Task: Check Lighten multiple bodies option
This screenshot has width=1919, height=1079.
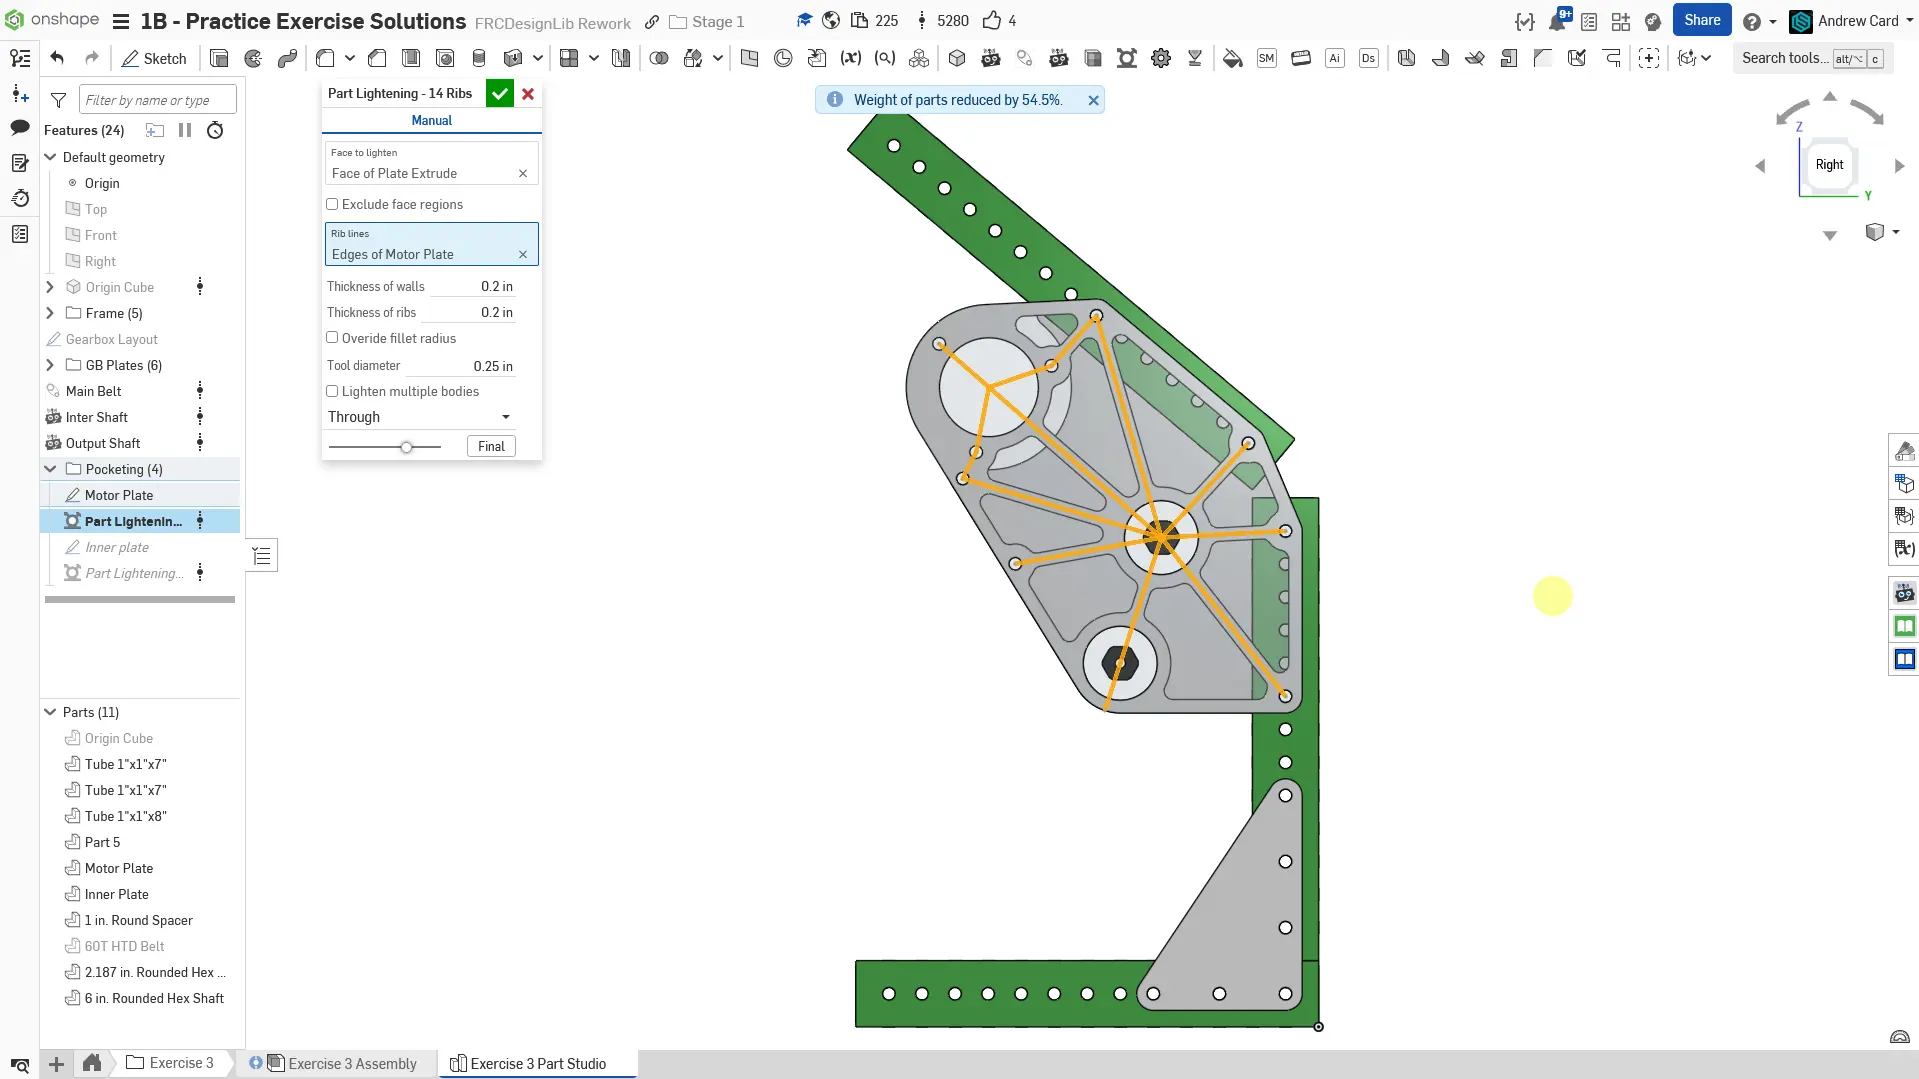Action: tap(332, 391)
